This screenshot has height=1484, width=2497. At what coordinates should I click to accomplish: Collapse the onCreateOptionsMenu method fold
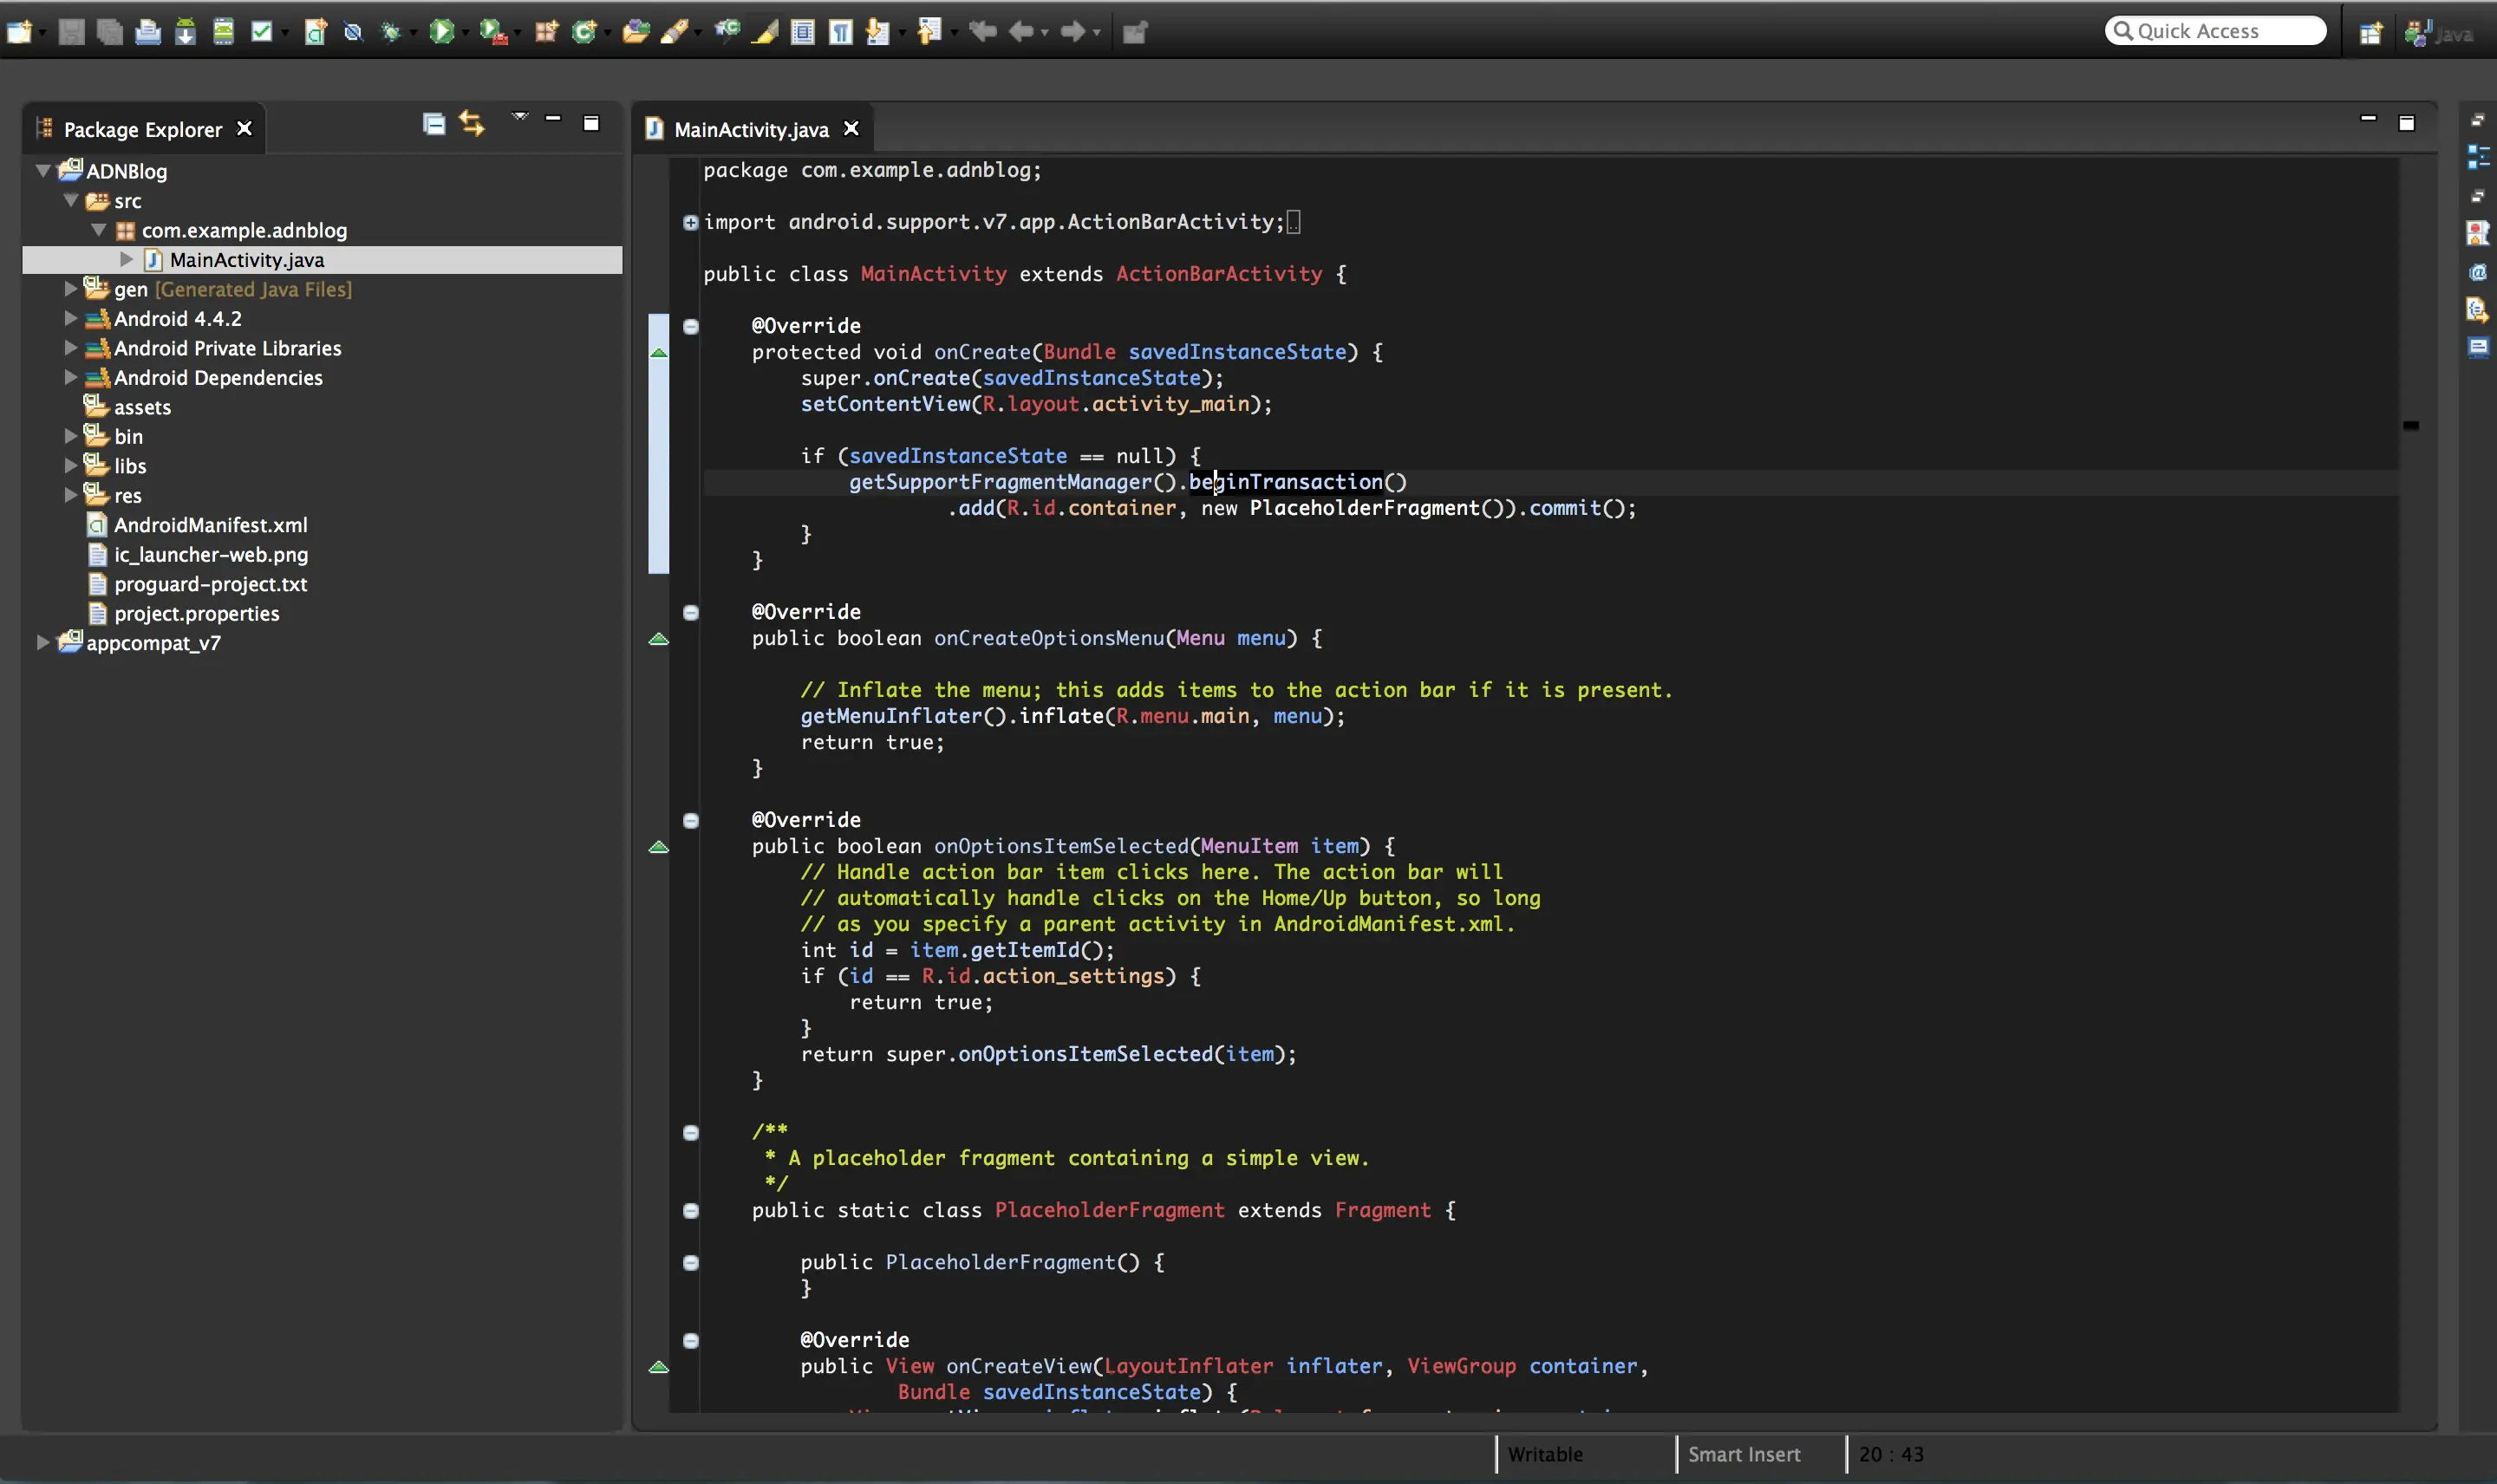click(x=690, y=612)
